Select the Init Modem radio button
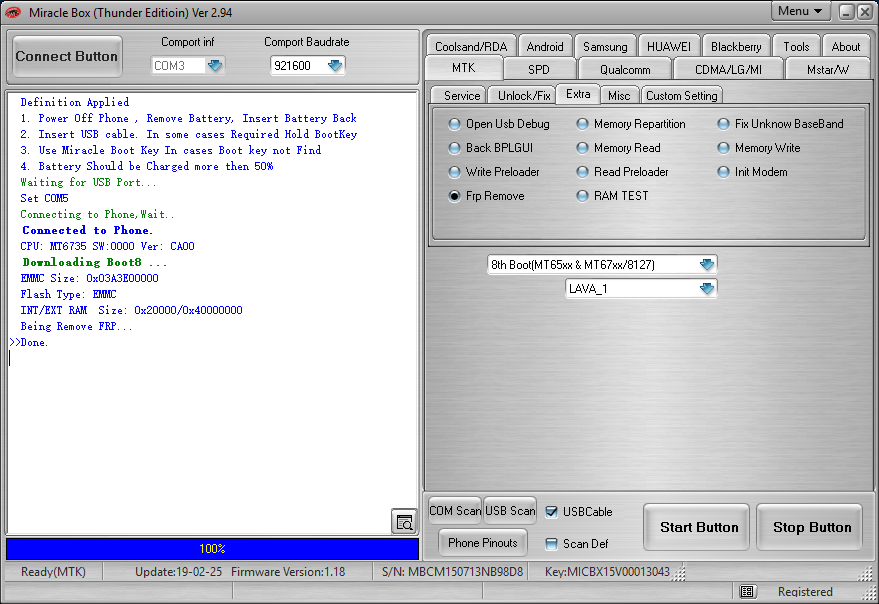Image resolution: width=879 pixels, height=604 pixels. (752, 172)
